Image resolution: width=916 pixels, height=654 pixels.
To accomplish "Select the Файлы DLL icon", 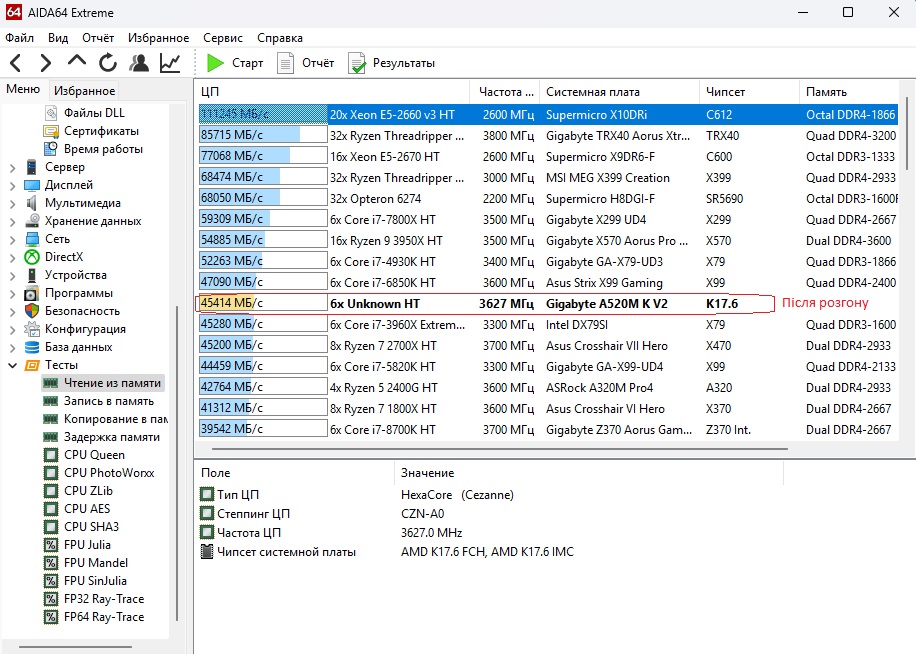I will [51, 113].
